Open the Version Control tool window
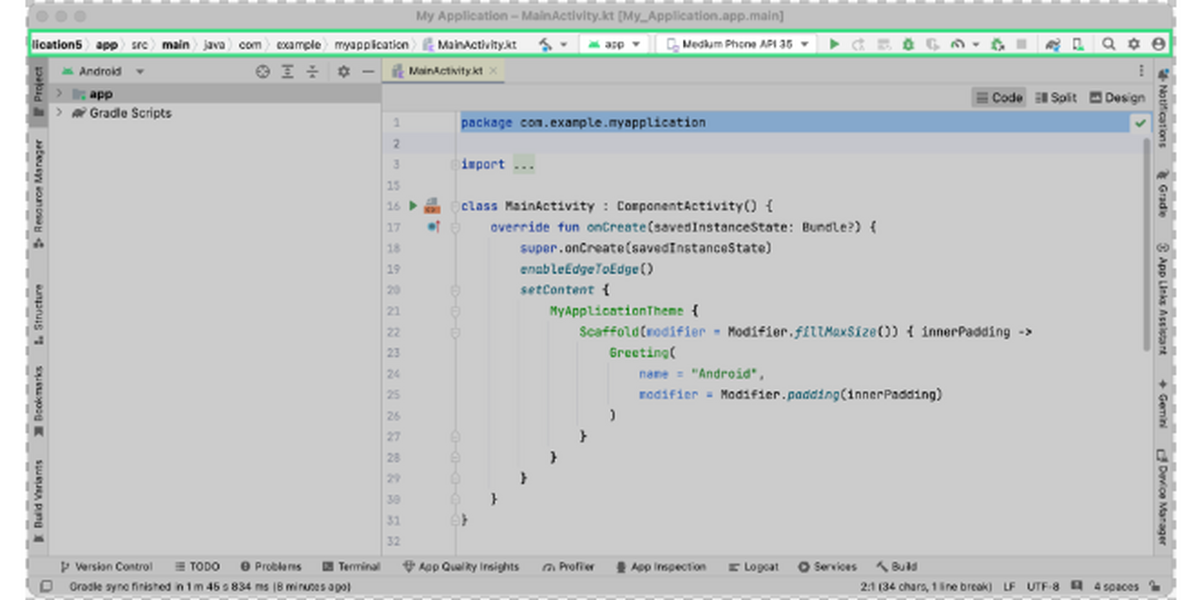The height and width of the screenshot is (600, 1200). coord(107,567)
